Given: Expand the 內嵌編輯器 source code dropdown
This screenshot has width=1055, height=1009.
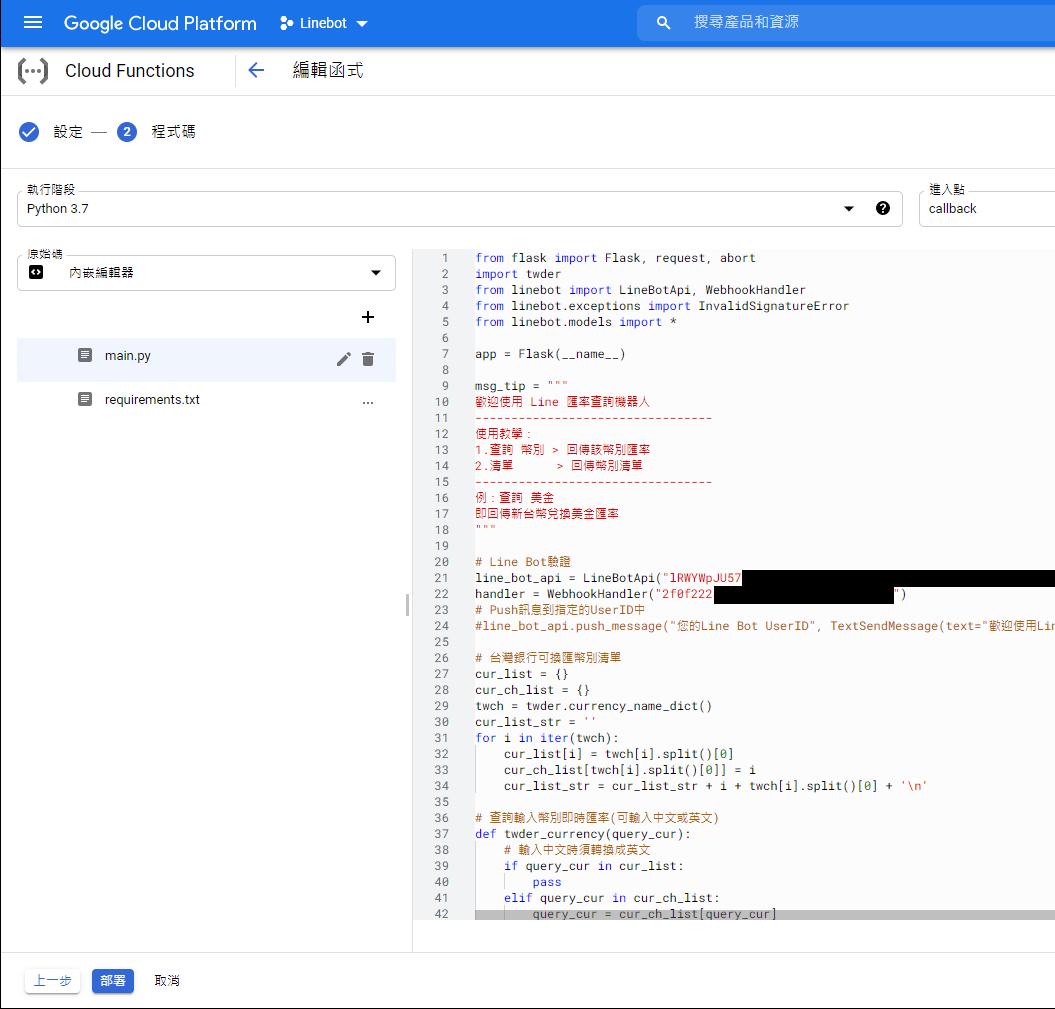Looking at the screenshot, I should pyautogui.click(x=375, y=272).
